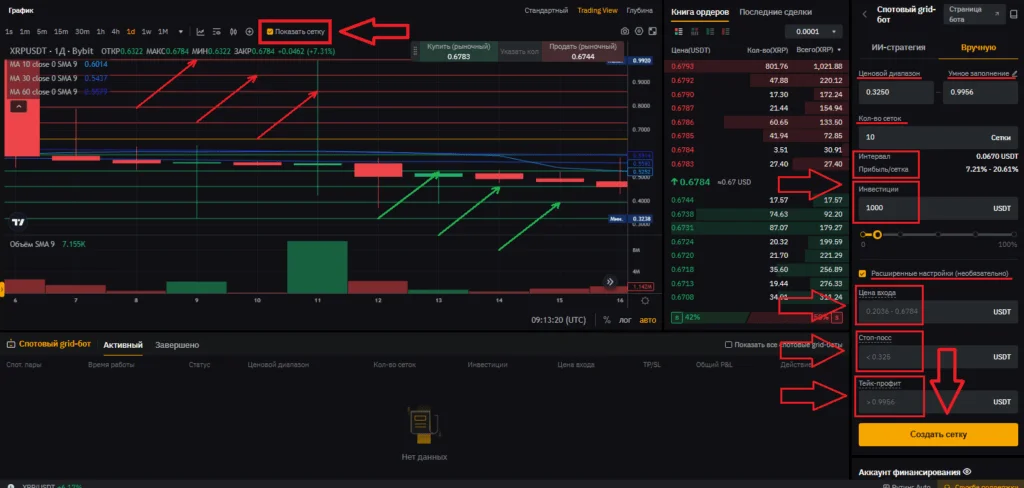Adjust investment percentage slider handle
The height and width of the screenshot is (488, 1024).
(x=877, y=234)
